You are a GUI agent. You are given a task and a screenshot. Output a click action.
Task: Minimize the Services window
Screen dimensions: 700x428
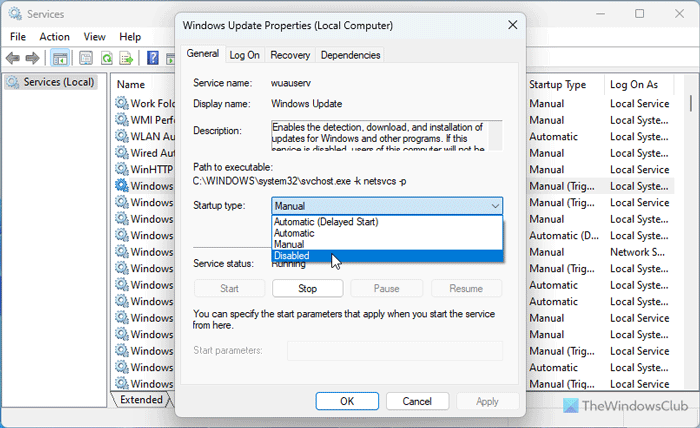[x=600, y=14]
